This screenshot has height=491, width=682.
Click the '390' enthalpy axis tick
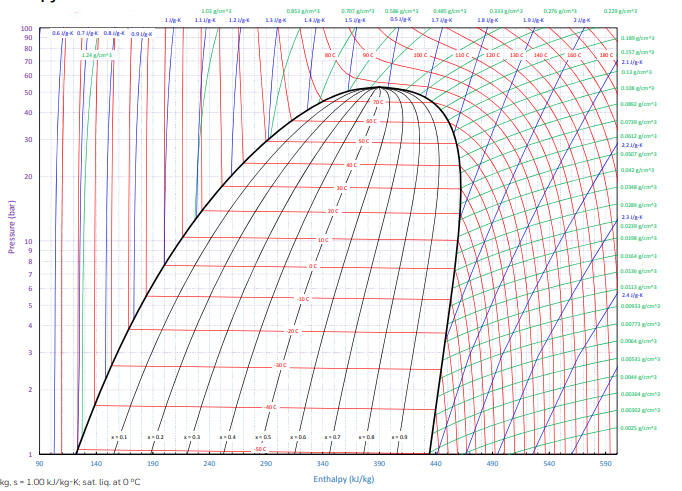(379, 464)
